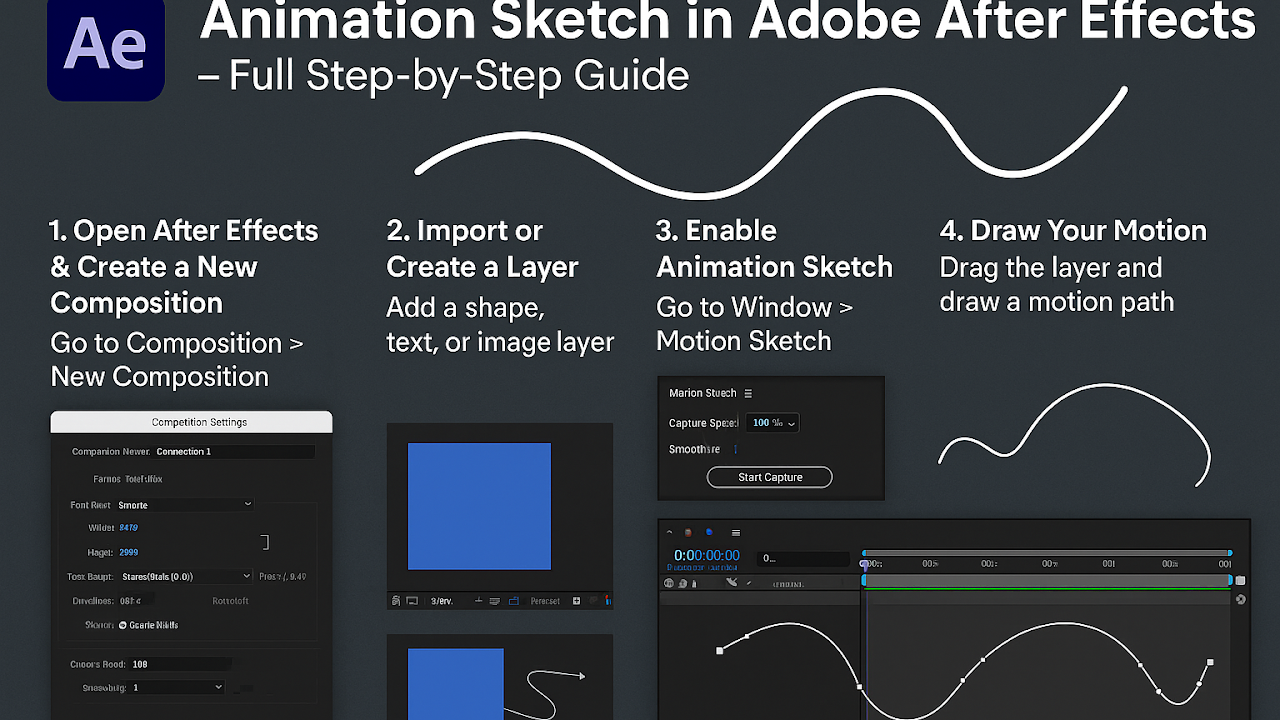This screenshot has height=720, width=1280.
Task: Click the blue circle icon atop timeline
Action: pyautogui.click(x=709, y=532)
